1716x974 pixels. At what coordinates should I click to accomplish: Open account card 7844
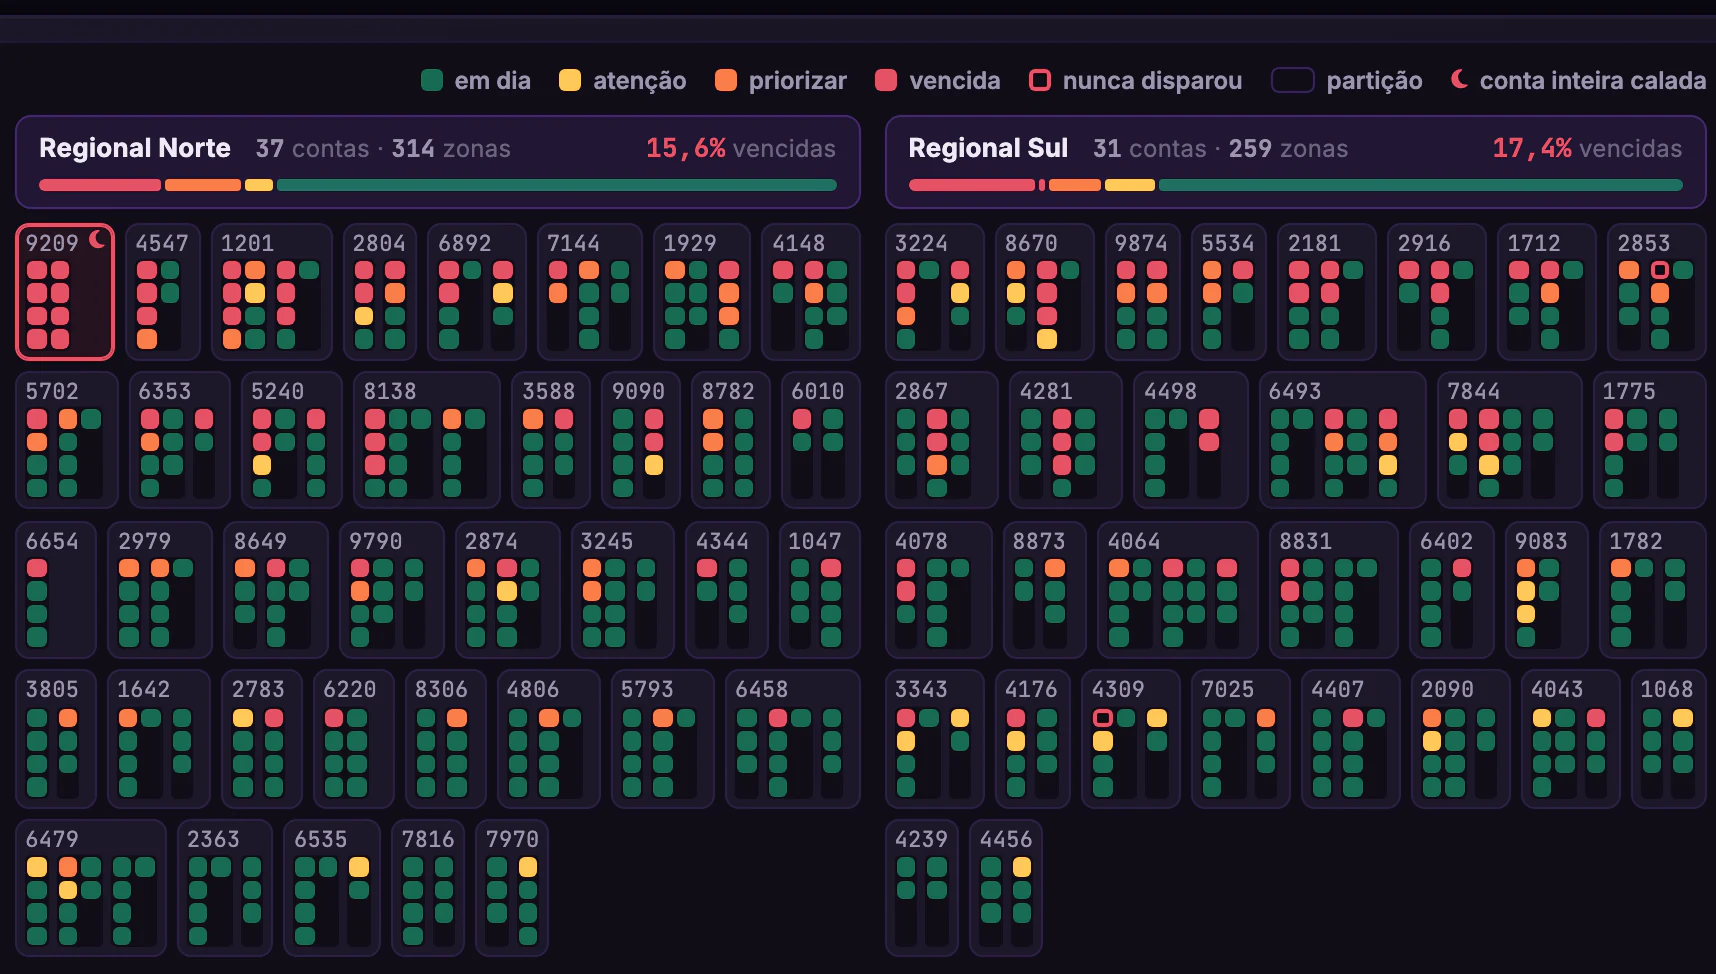point(1510,440)
